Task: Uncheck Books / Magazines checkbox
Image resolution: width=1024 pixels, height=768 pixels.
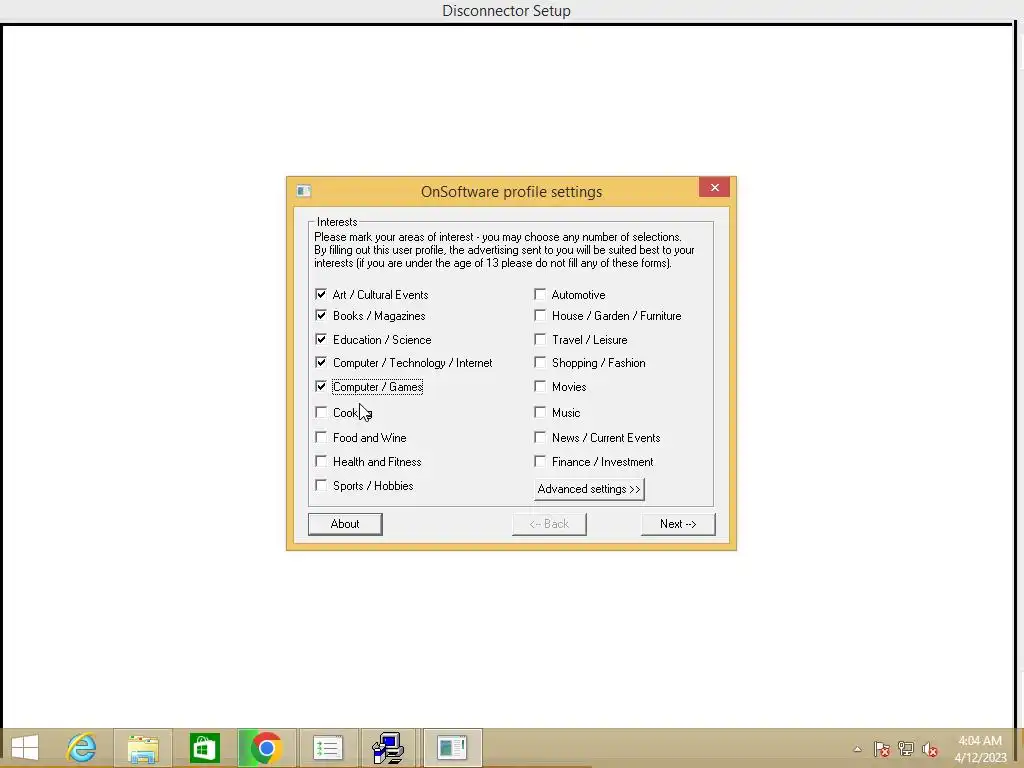Action: (x=321, y=315)
